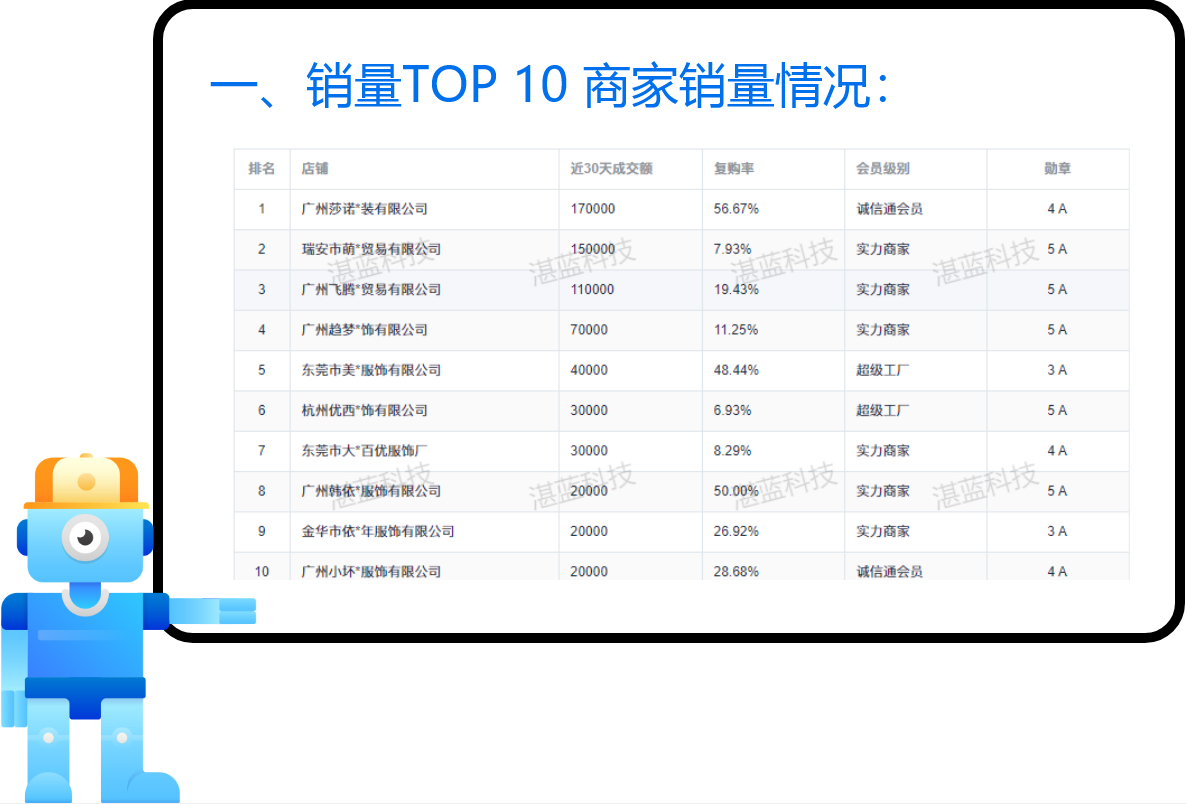
Task: Click the 56.67% repurchase rate value
Action: (x=736, y=209)
